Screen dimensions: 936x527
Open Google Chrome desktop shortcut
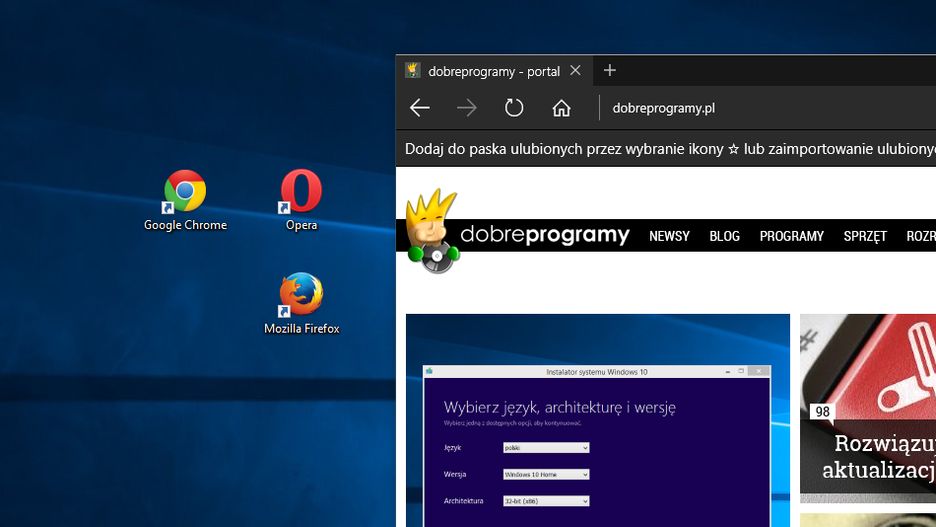click(x=185, y=201)
